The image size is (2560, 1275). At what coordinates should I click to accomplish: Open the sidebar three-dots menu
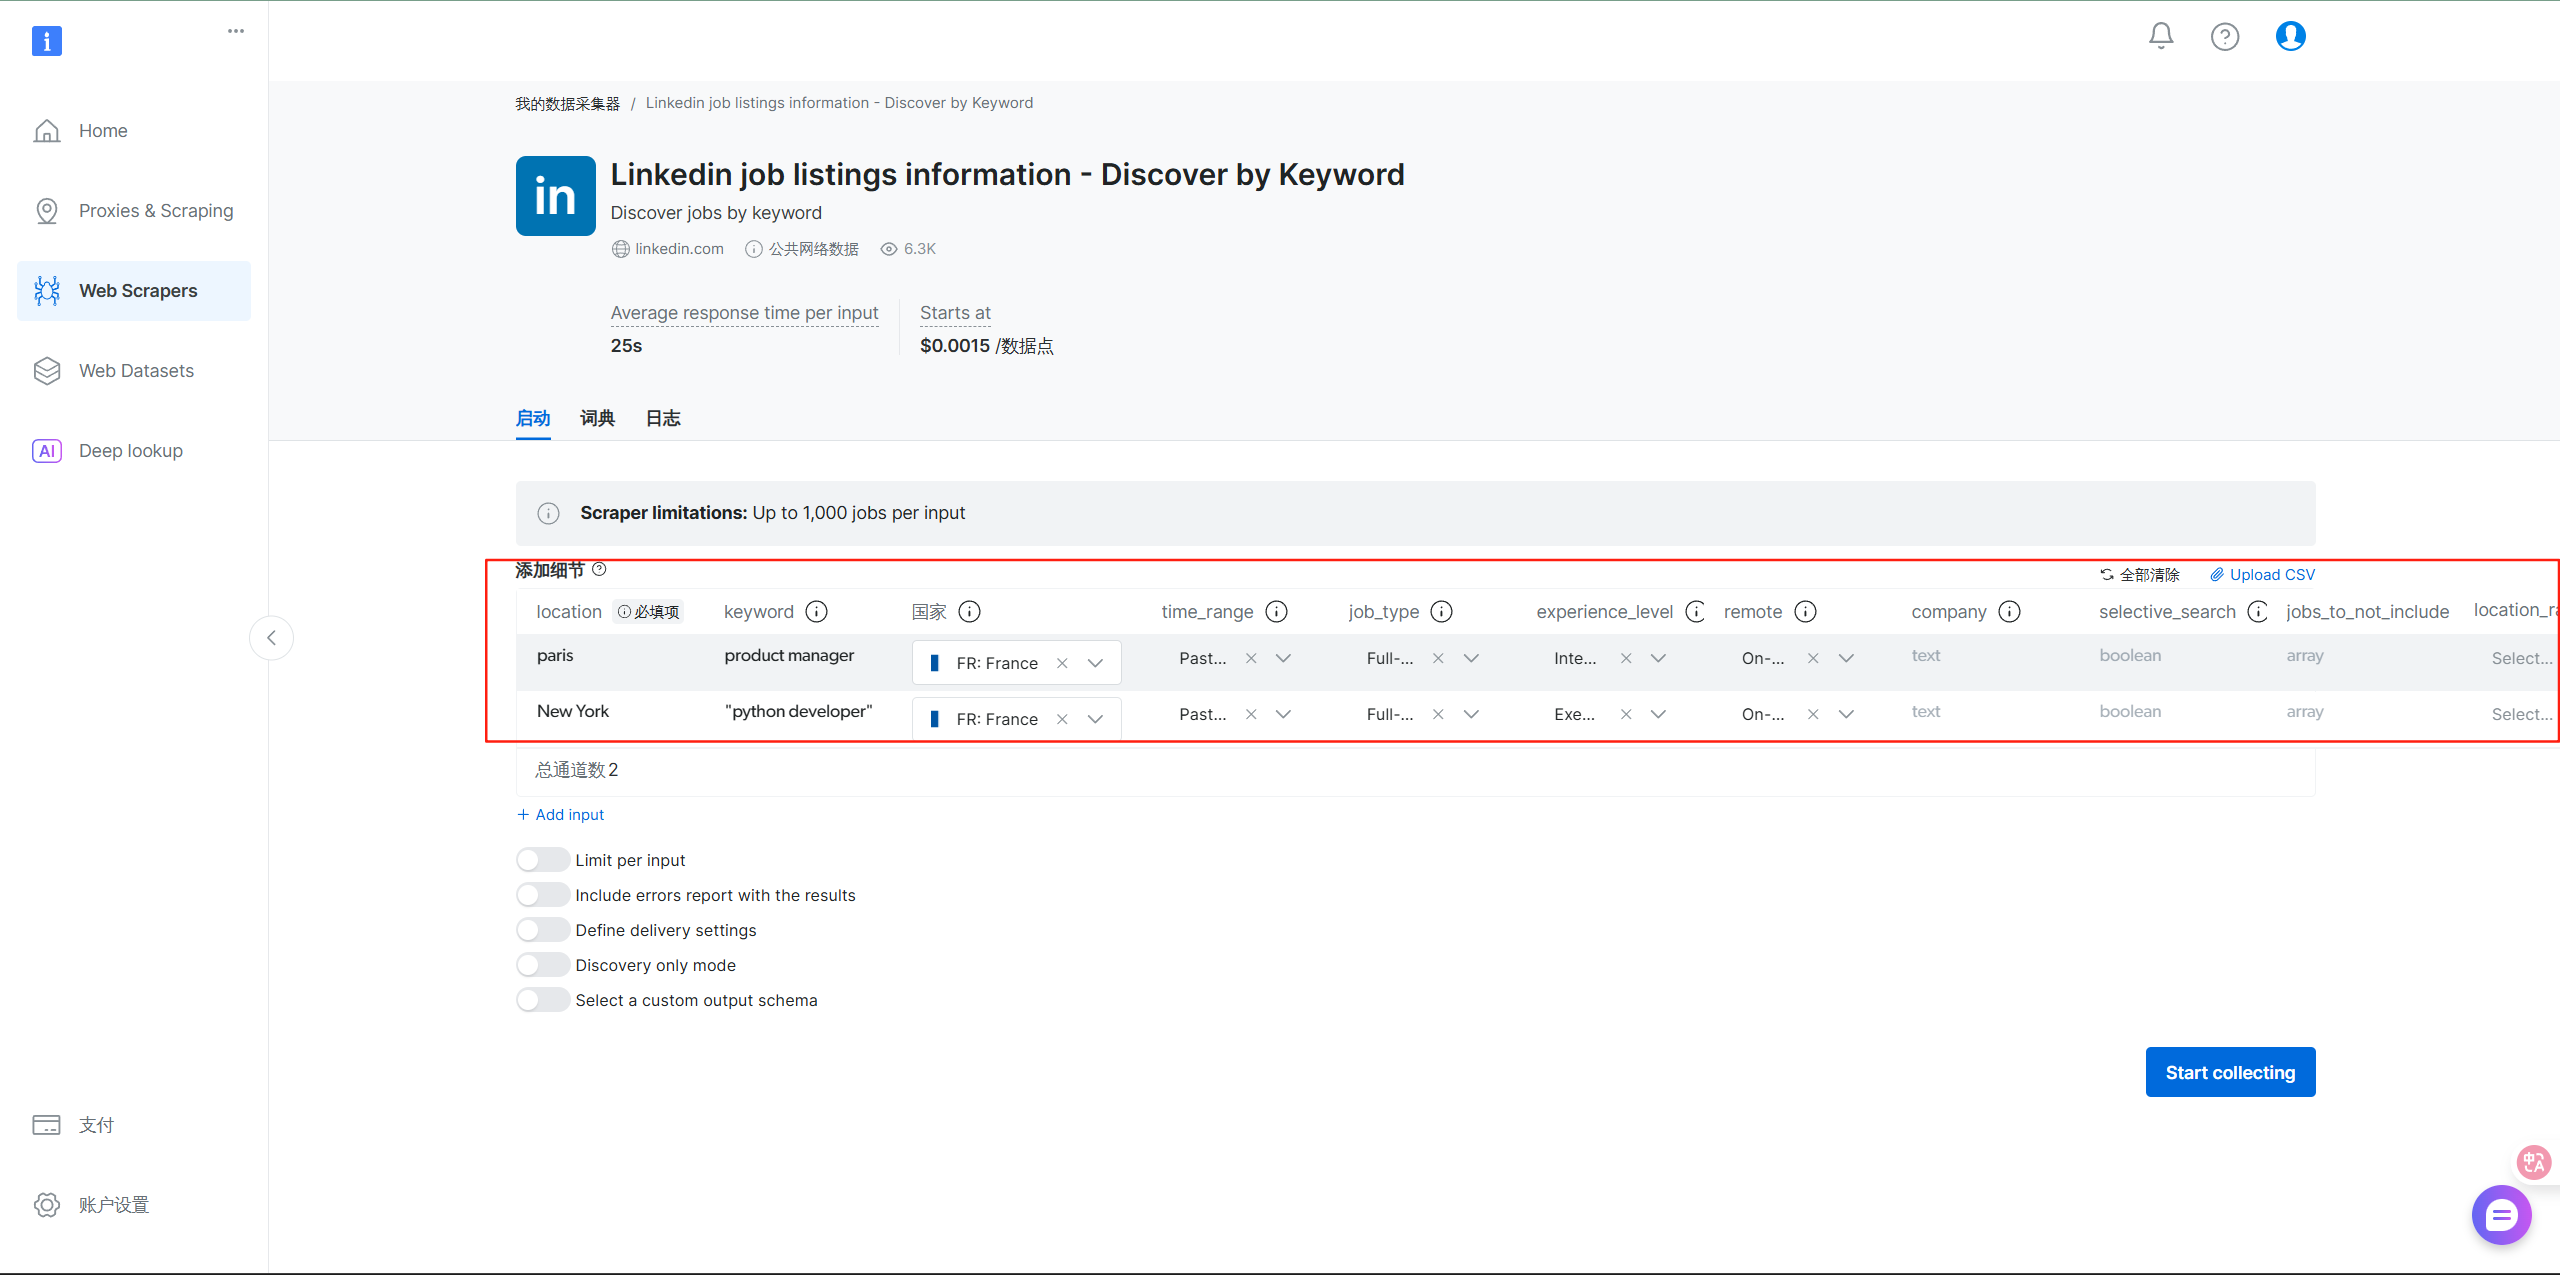pos(236,31)
